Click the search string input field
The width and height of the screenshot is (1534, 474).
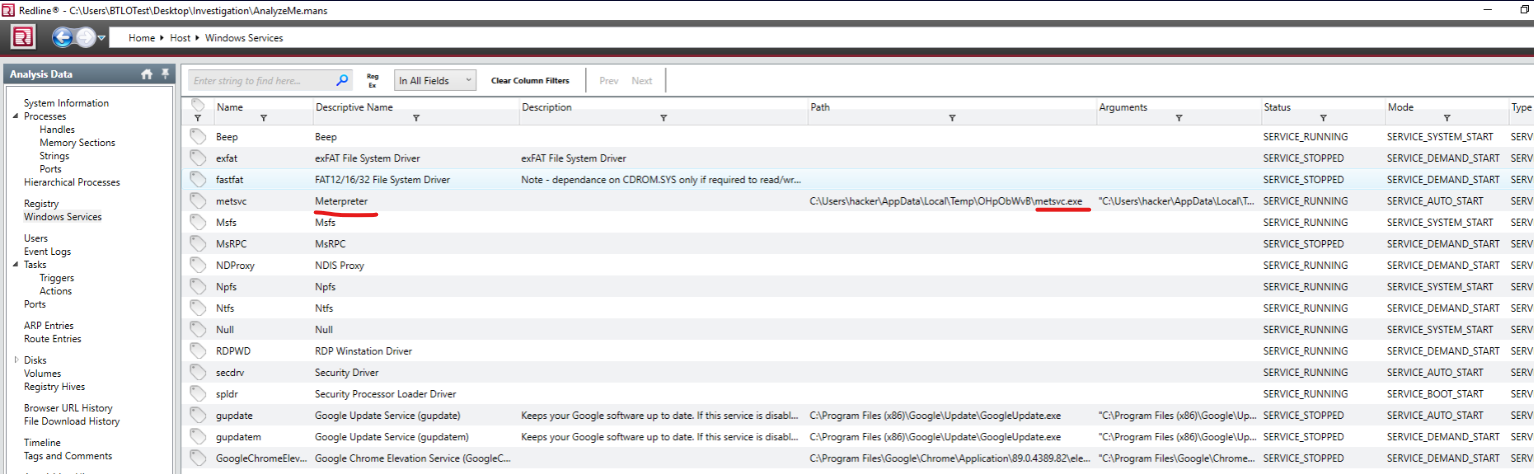point(262,81)
